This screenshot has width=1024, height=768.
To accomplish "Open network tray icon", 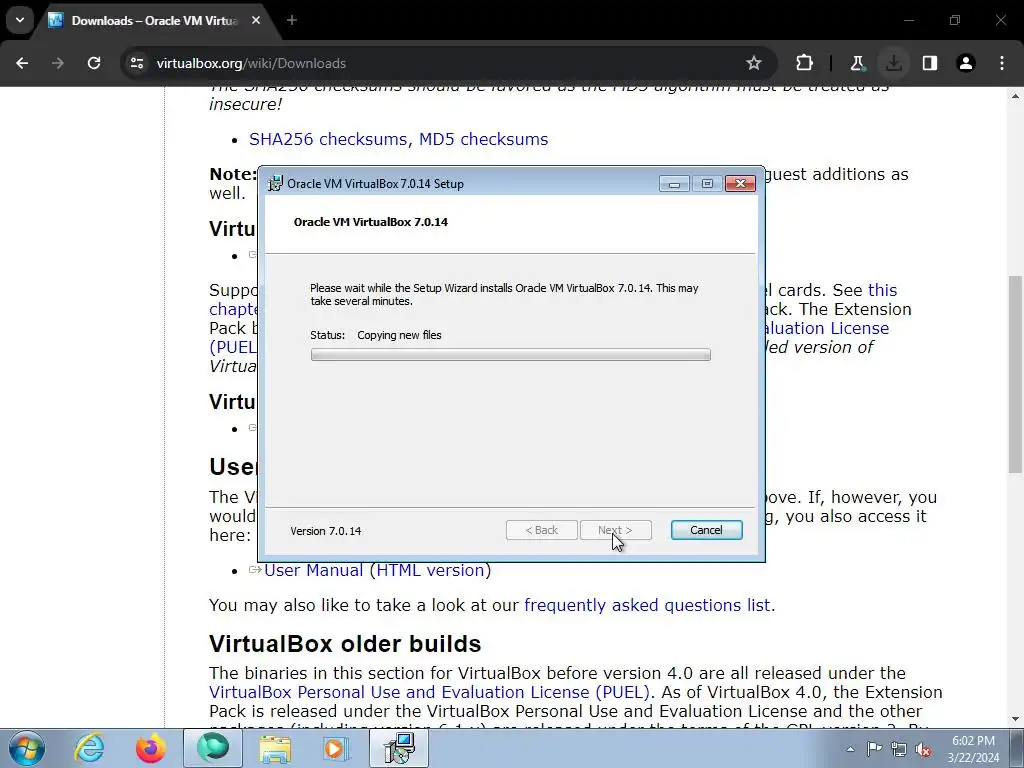I will pos(899,749).
